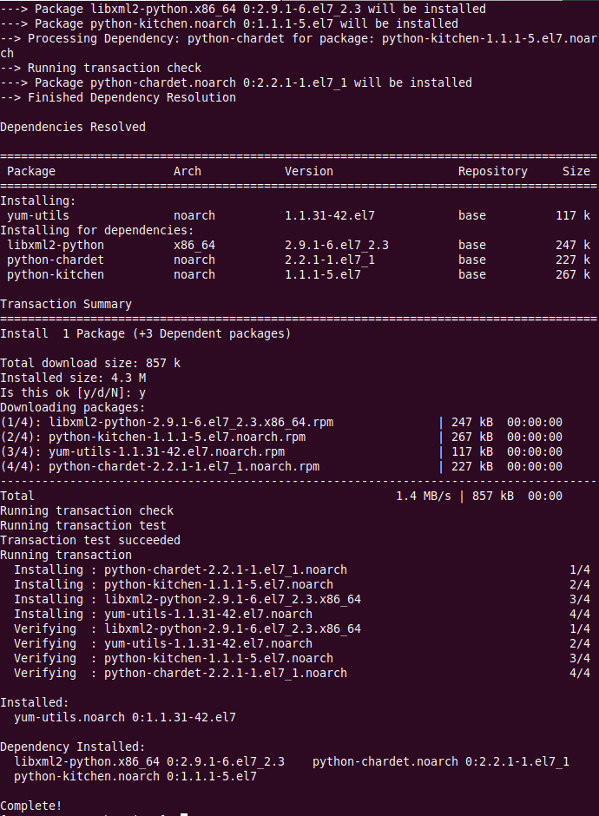Click the 'Verifying : libxml2-python' 1/4 line
Image resolution: width=599 pixels, height=816 pixels.
[x=302, y=629]
